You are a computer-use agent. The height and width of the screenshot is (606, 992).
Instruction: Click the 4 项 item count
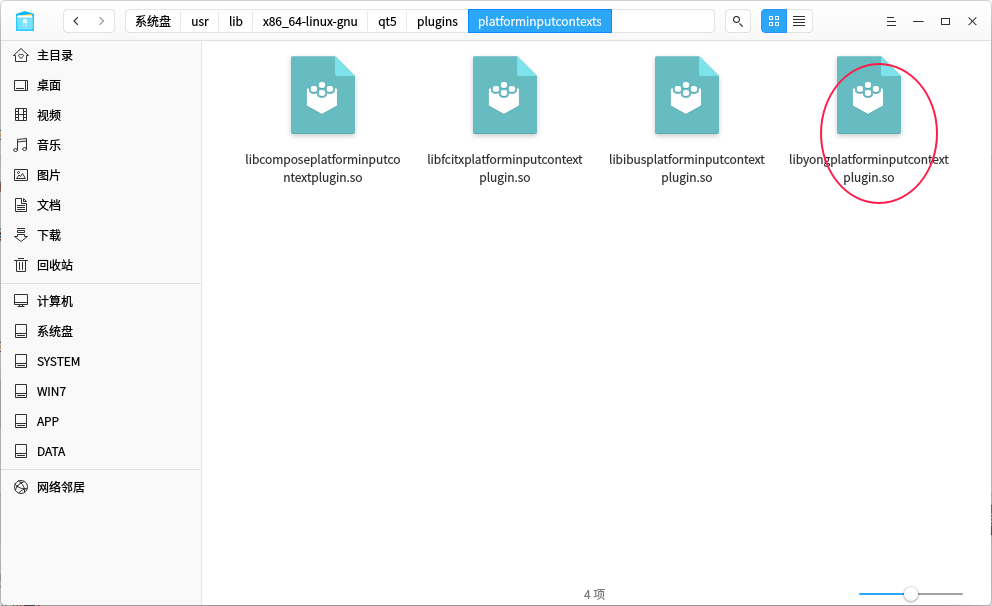click(594, 595)
